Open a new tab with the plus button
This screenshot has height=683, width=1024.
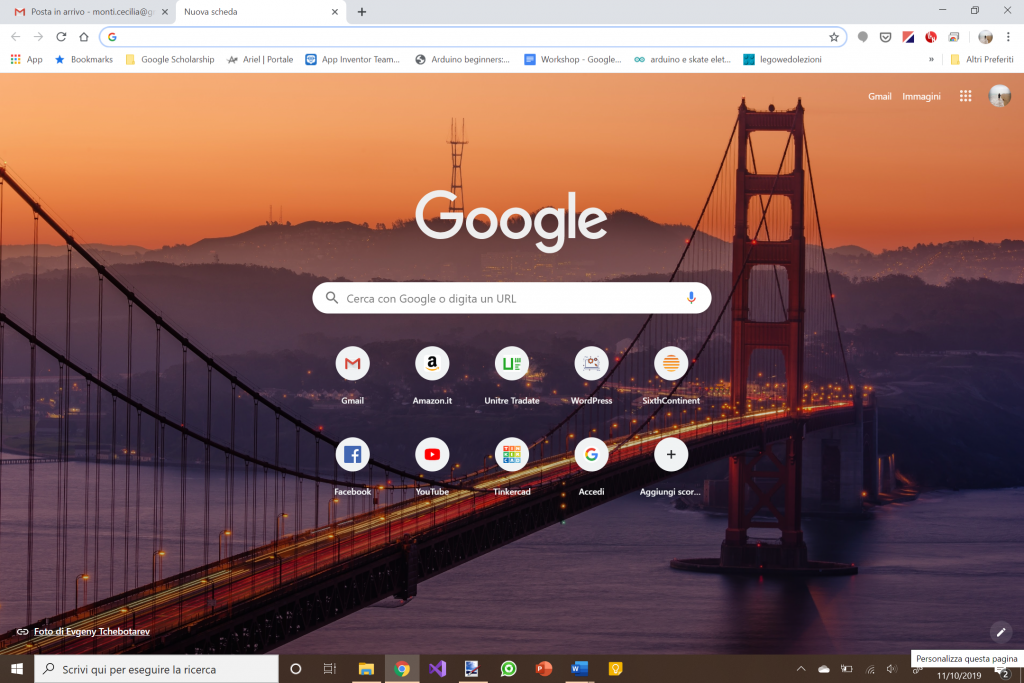point(362,12)
